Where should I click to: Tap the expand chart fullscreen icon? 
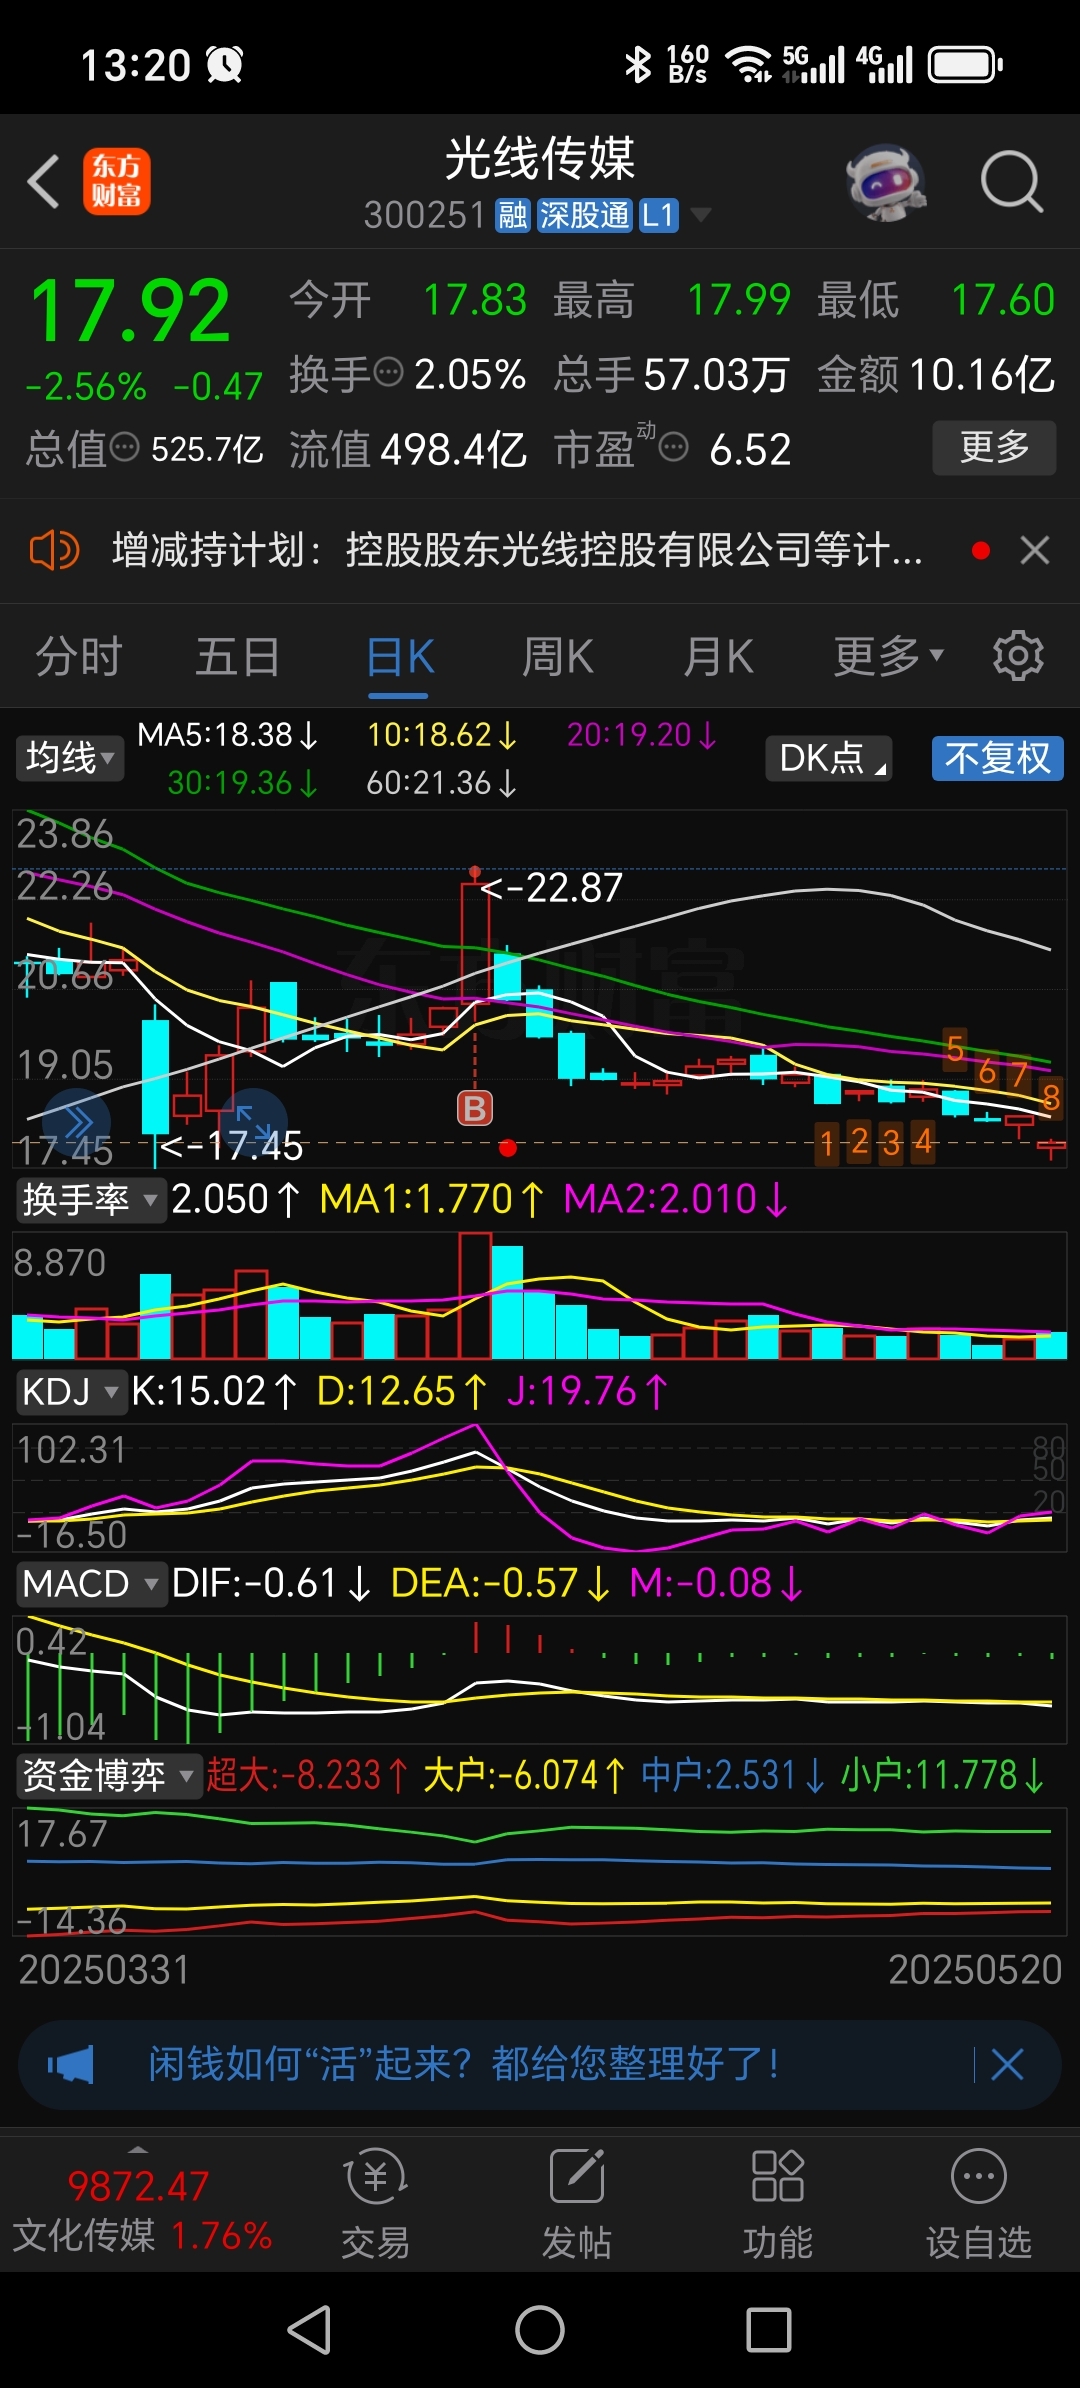pyautogui.click(x=254, y=1122)
